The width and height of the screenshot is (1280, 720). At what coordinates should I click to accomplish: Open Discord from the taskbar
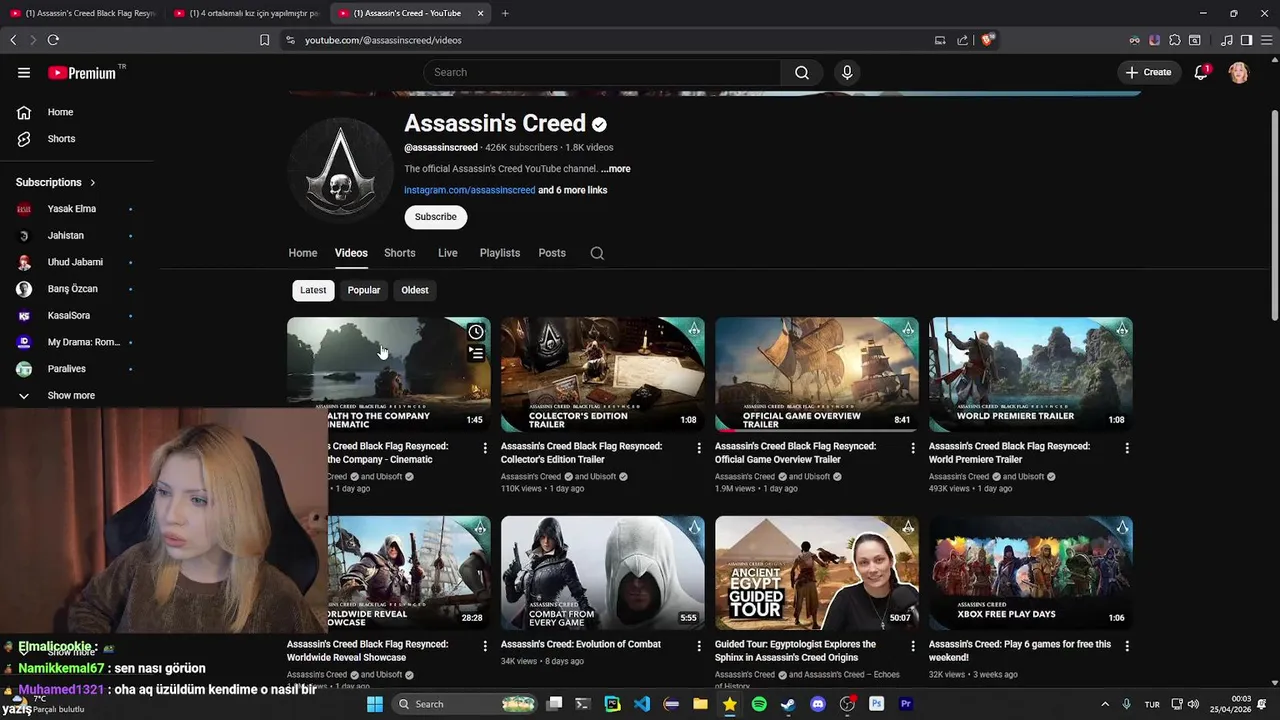pos(818,704)
